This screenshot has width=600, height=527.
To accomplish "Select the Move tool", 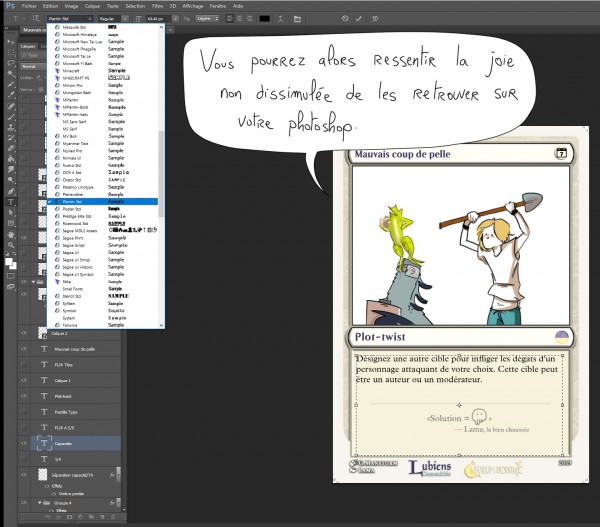I will pos(11,41).
